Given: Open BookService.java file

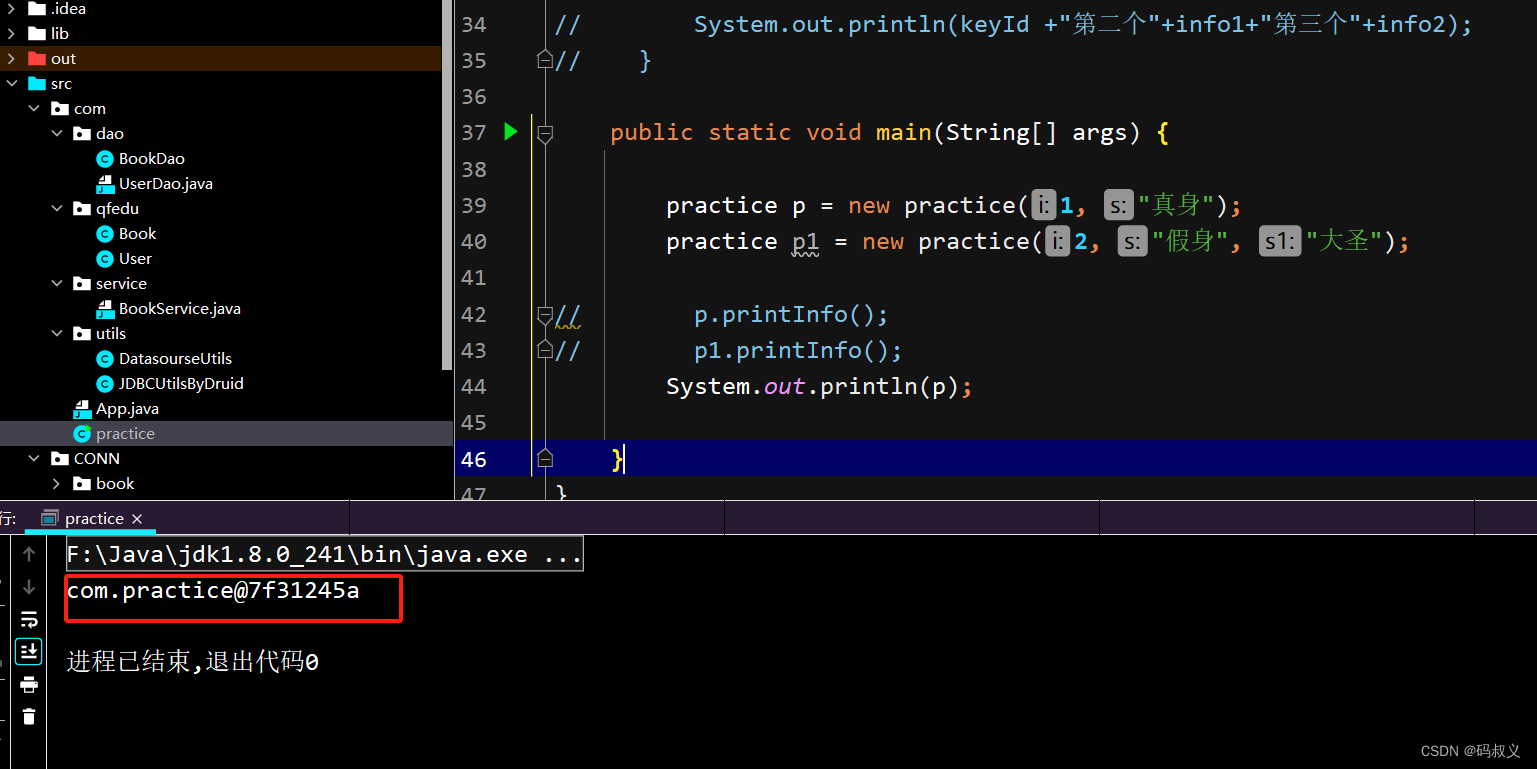Looking at the screenshot, I should coord(179,309).
